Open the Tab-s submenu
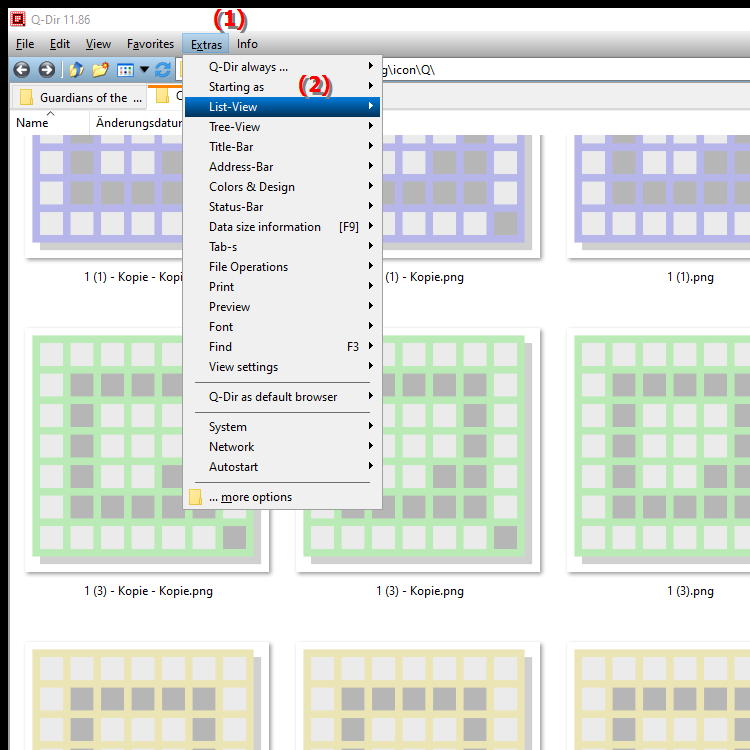 point(282,247)
